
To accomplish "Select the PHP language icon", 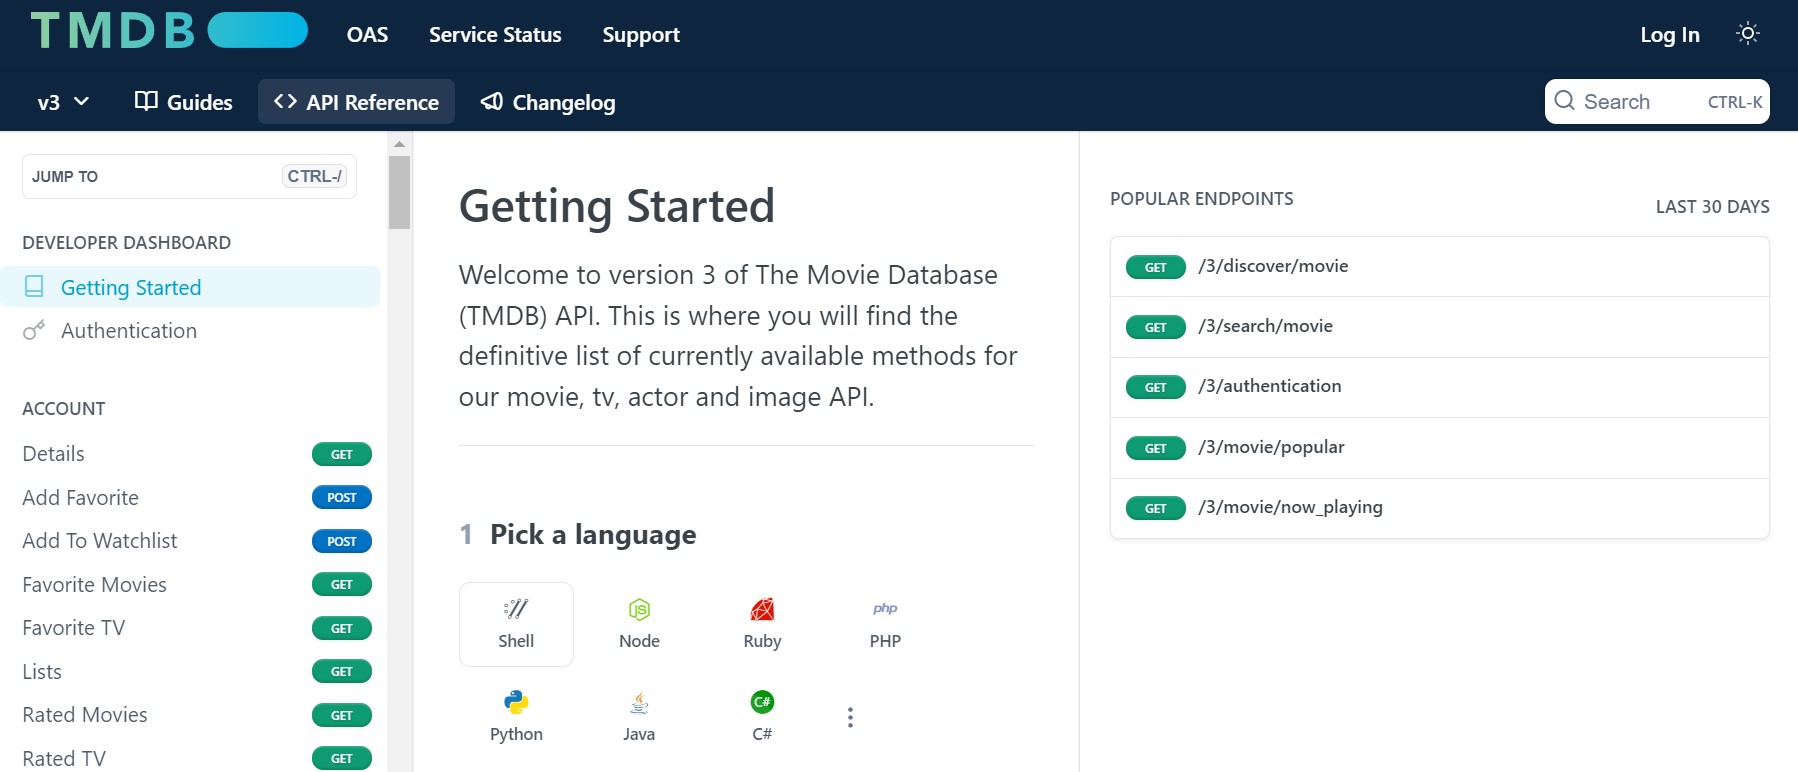I will click(885, 624).
